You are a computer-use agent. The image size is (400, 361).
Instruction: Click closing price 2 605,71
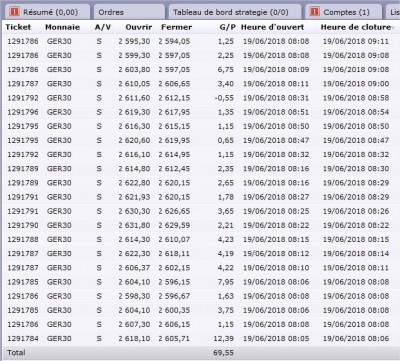coord(174,339)
